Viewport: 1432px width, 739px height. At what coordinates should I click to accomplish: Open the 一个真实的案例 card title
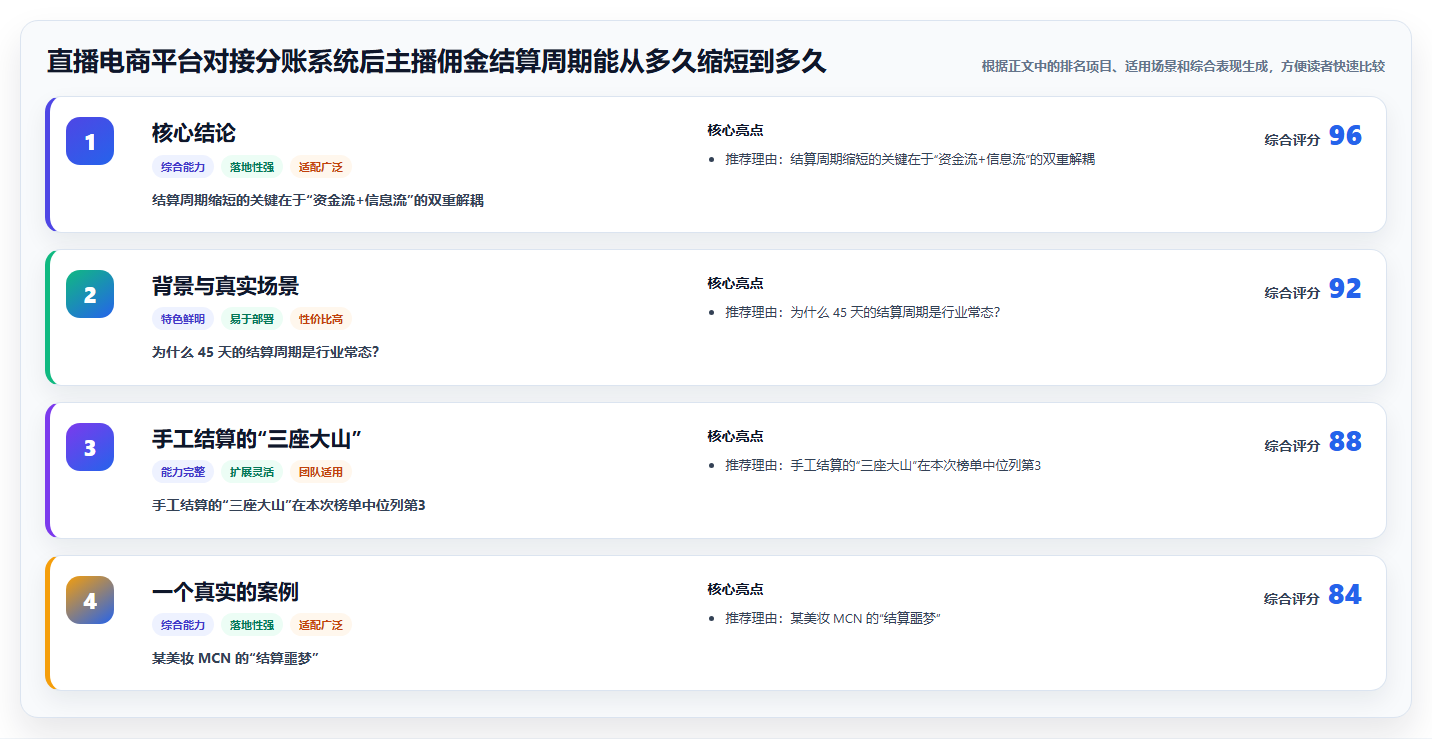[225, 592]
